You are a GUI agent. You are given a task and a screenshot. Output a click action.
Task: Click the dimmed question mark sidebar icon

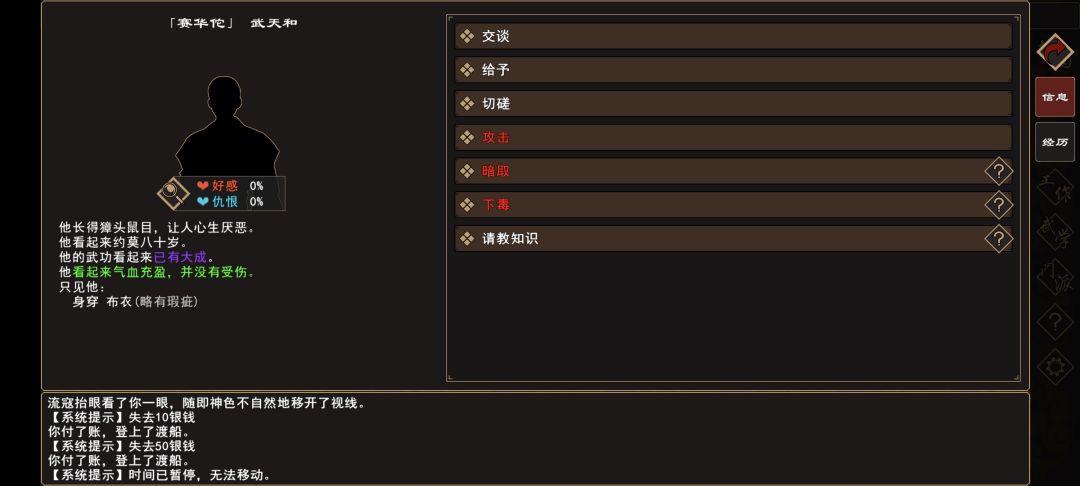click(1054, 322)
